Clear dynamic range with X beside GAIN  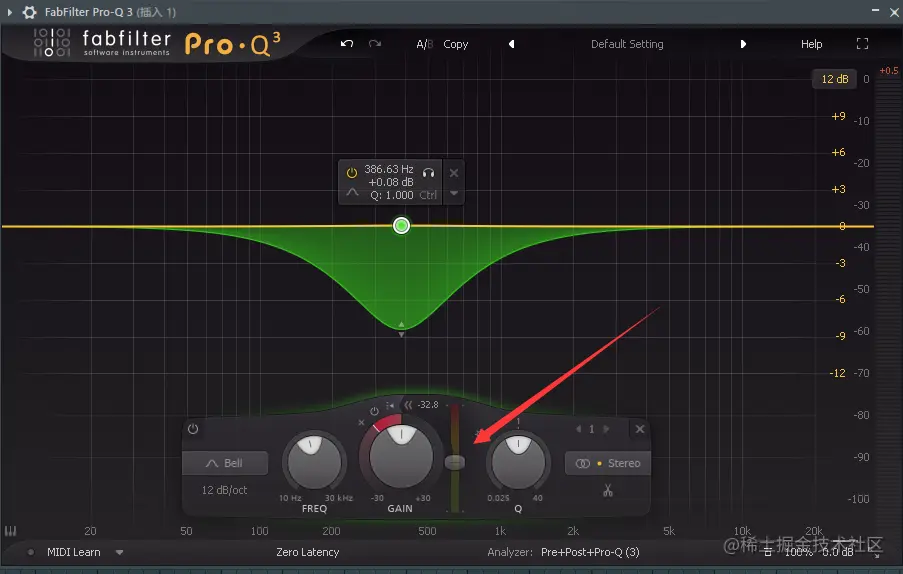coord(361,423)
